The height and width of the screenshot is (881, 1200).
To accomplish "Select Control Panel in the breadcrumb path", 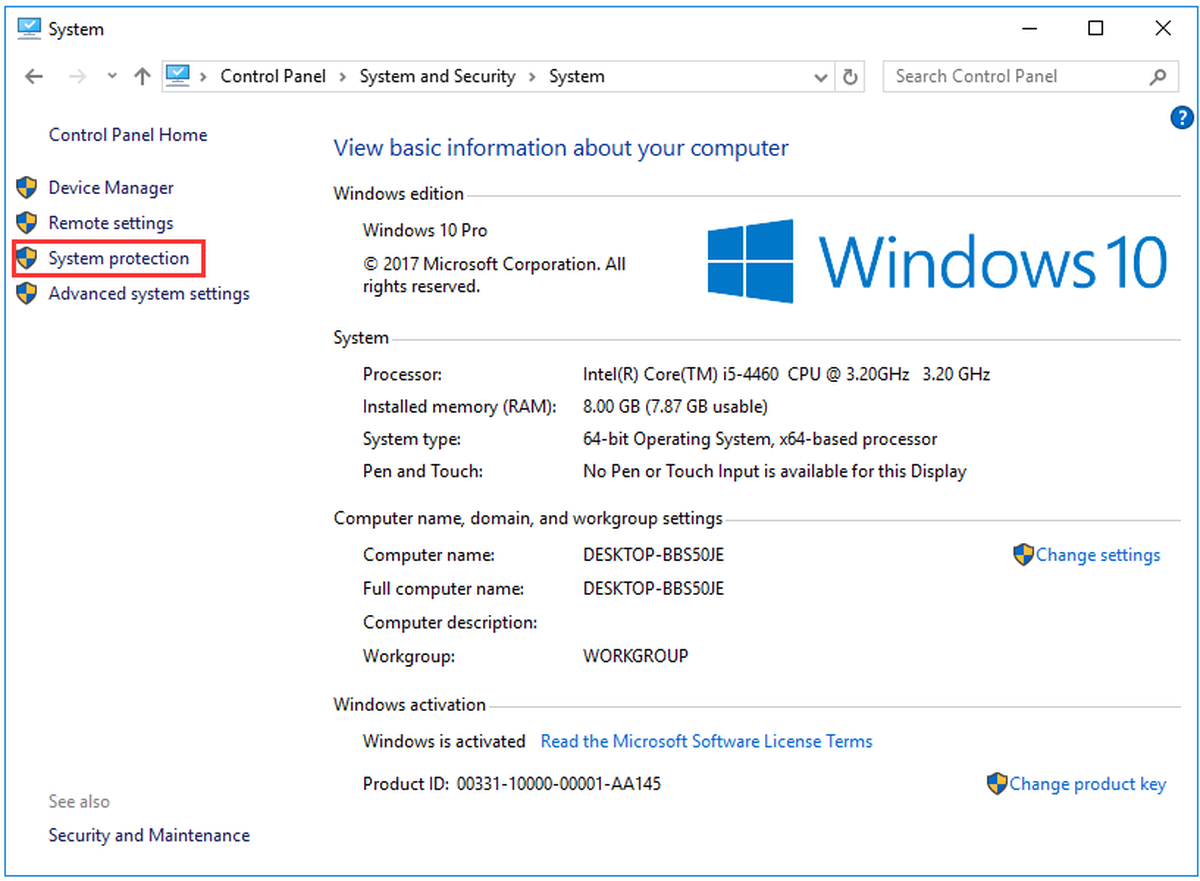I will pyautogui.click(x=273, y=77).
